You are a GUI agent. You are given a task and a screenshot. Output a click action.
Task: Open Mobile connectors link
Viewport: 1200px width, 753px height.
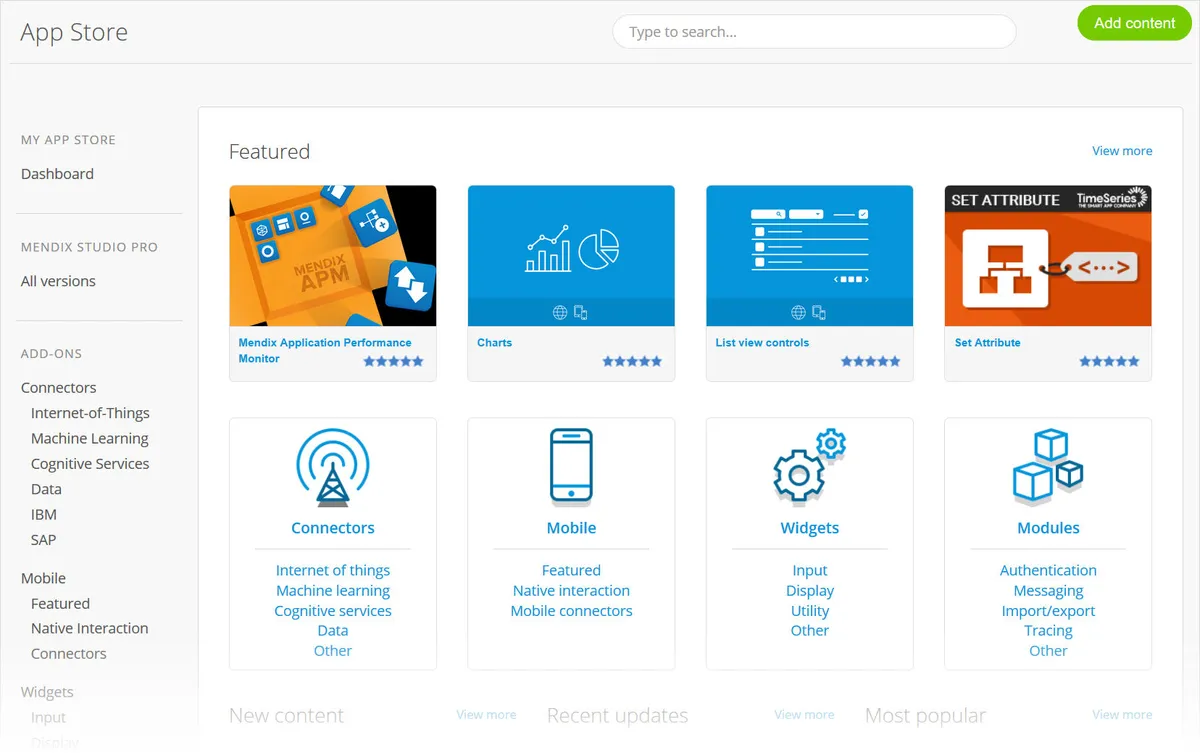pyautogui.click(x=571, y=611)
